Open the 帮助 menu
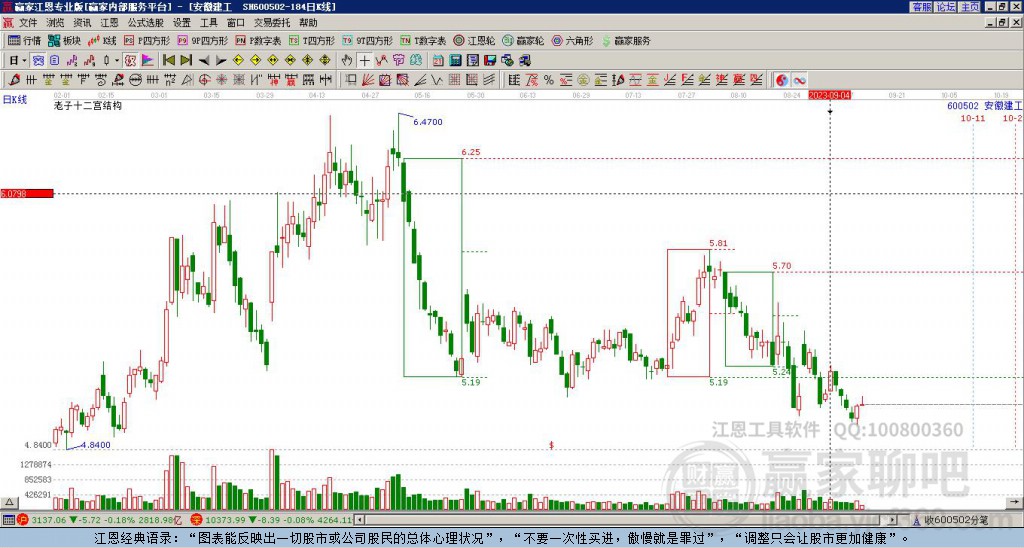1024x548 pixels. [308, 22]
